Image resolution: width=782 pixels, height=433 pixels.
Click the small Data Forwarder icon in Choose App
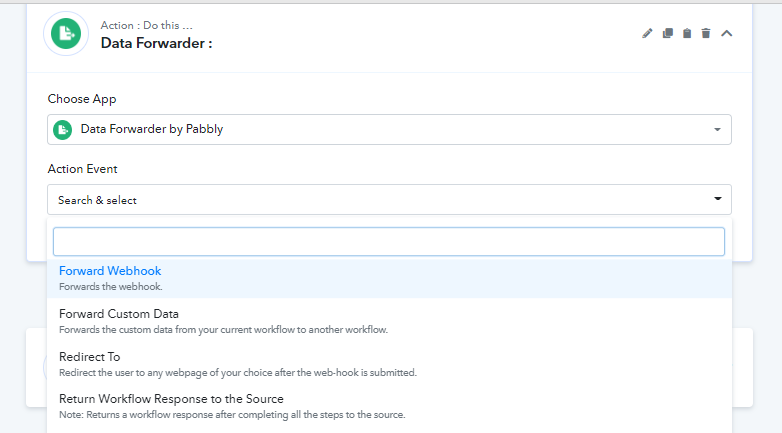[63, 130]
